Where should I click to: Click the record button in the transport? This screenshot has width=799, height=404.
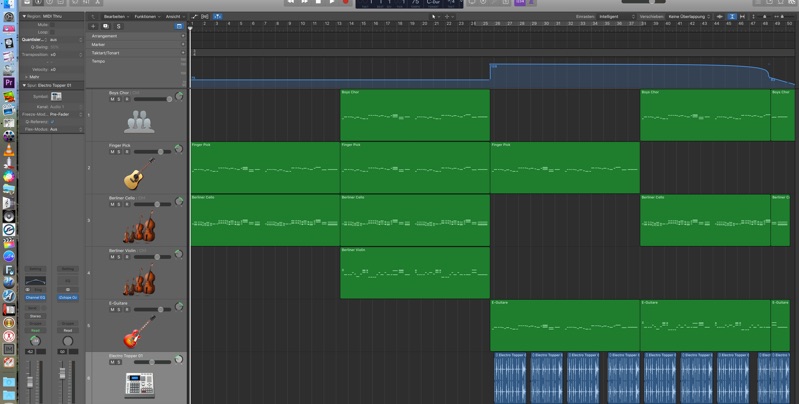pyautogui.click(x=345, y=2)
